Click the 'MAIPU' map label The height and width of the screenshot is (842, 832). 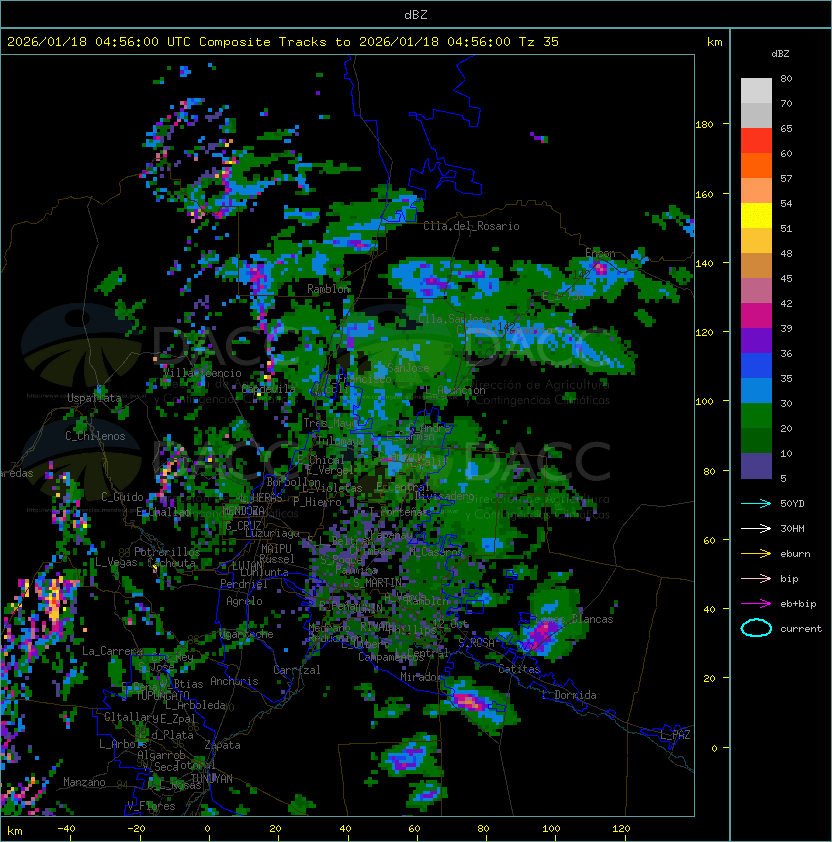click(276, 549)
